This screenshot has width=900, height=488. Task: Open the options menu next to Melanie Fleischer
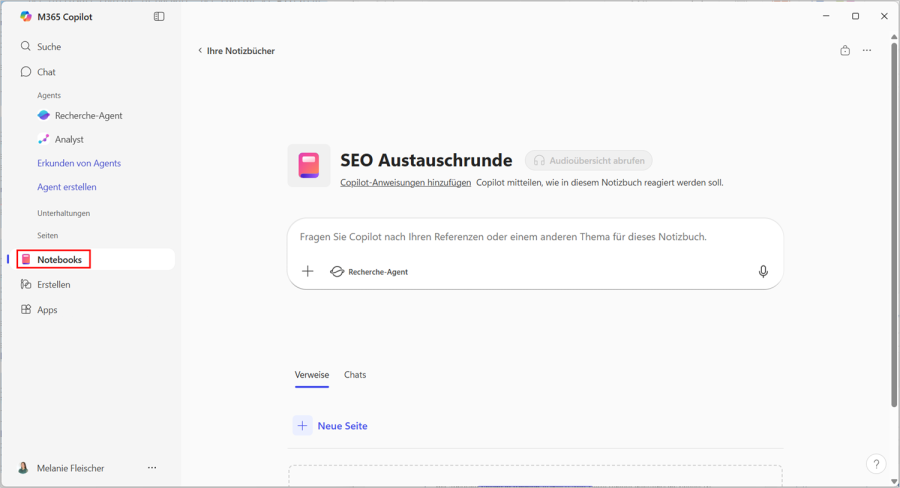(152, 468)
